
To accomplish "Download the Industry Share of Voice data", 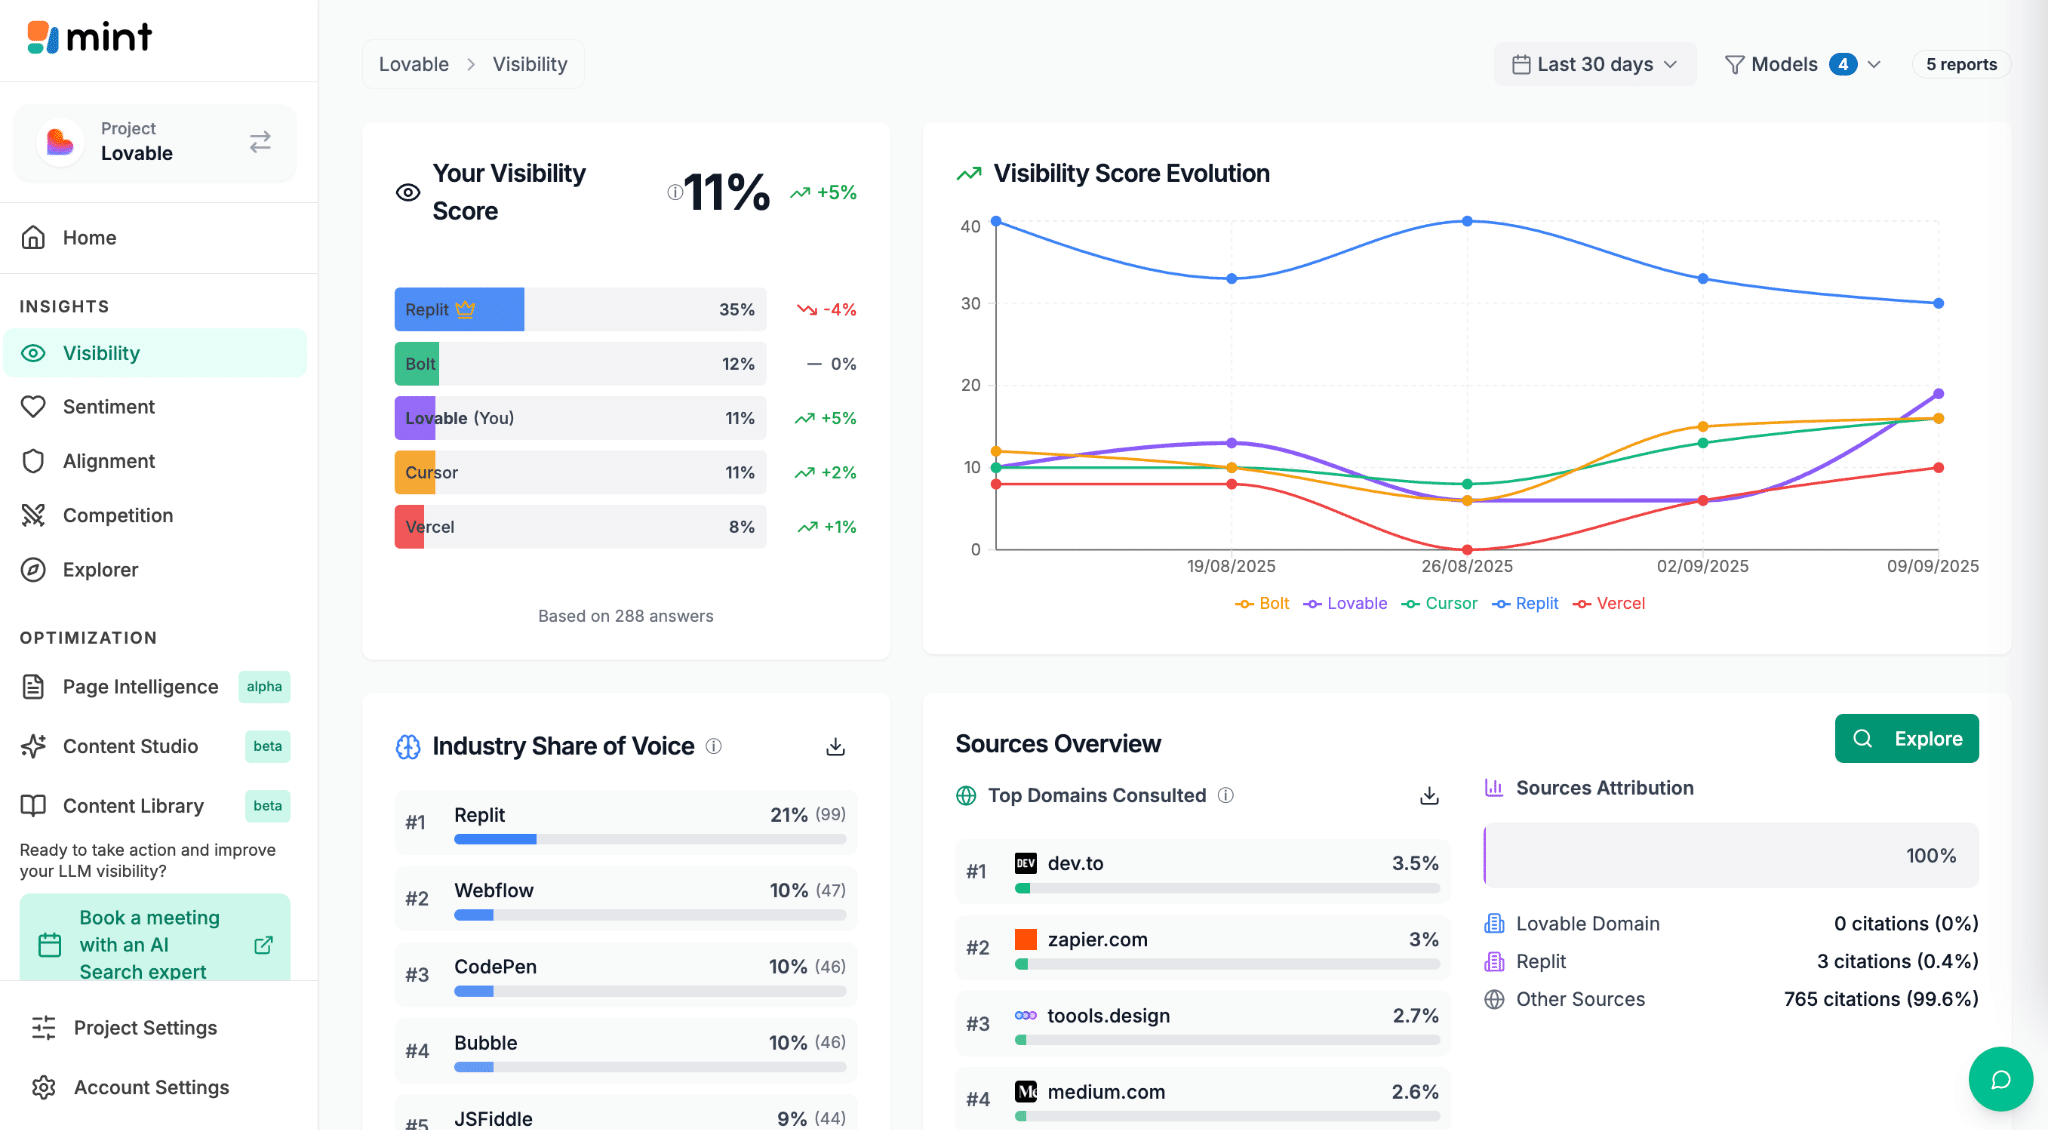I will [836, 747].
